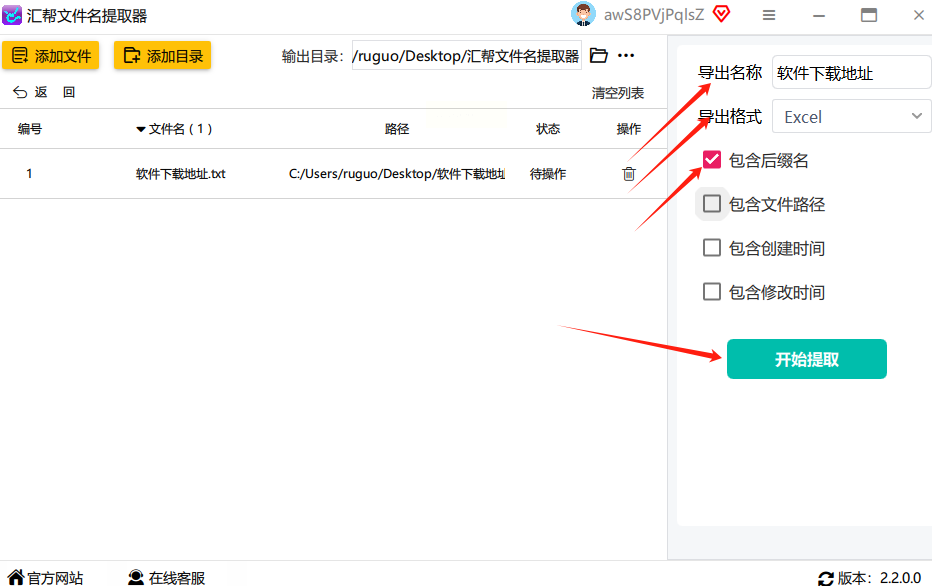Enable the 包含文件路径 checkbox
The width and height of the screenshot is (932, 586).
[x=711, y=204]
